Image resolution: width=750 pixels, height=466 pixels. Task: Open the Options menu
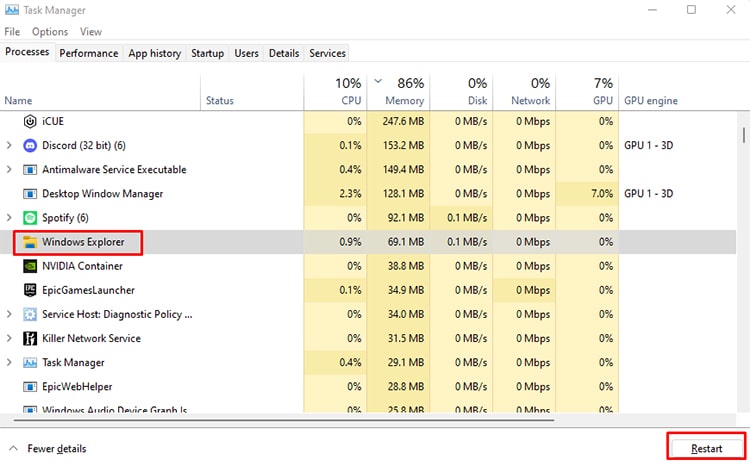[50, 32]
